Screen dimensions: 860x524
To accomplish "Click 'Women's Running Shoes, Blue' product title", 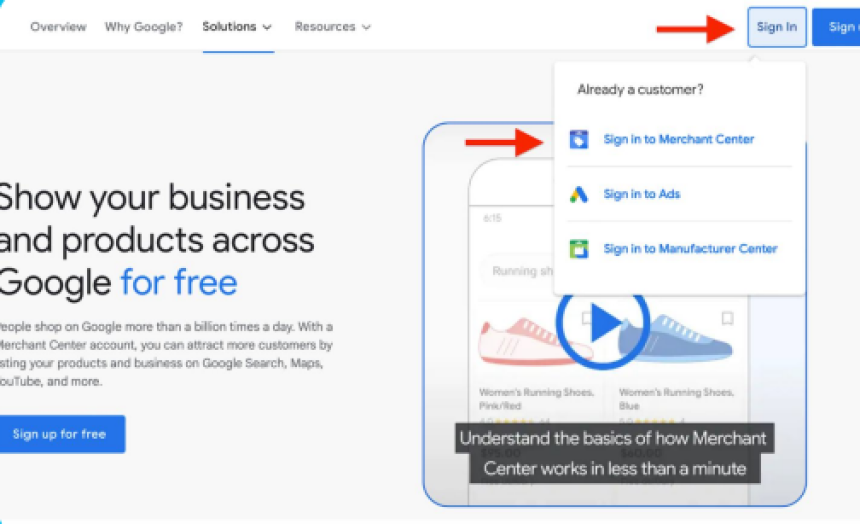I will pyautogui.click(x=676, y=399).
